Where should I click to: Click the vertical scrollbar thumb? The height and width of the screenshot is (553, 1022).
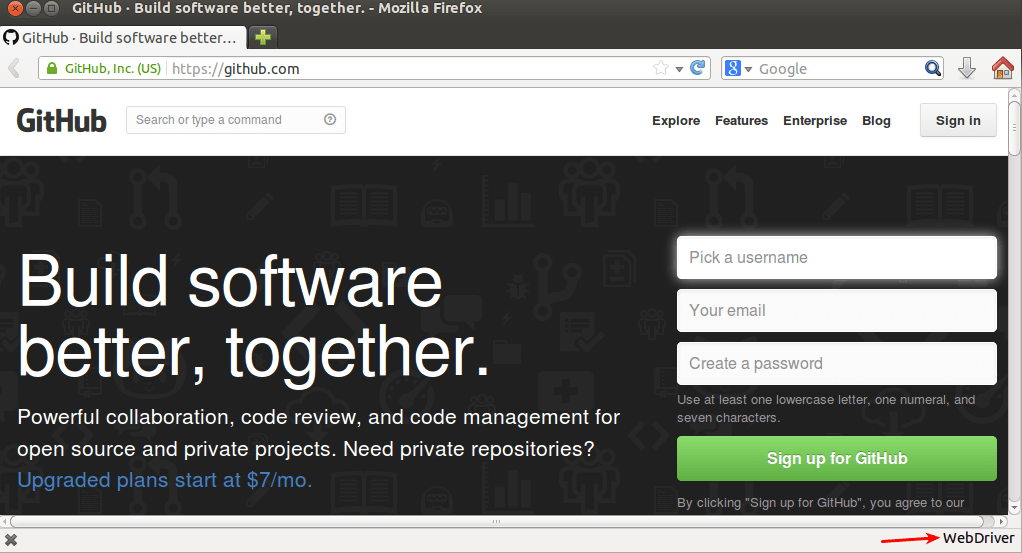[1014, 127]
